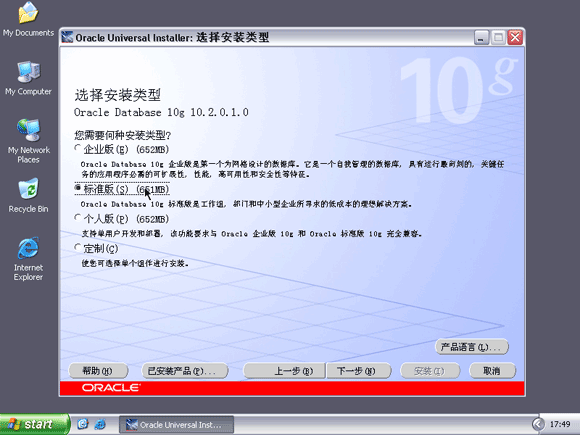Click the 选择安装类型 heading text
Viewport: 580px width, 435px height.
click(118, 95)
